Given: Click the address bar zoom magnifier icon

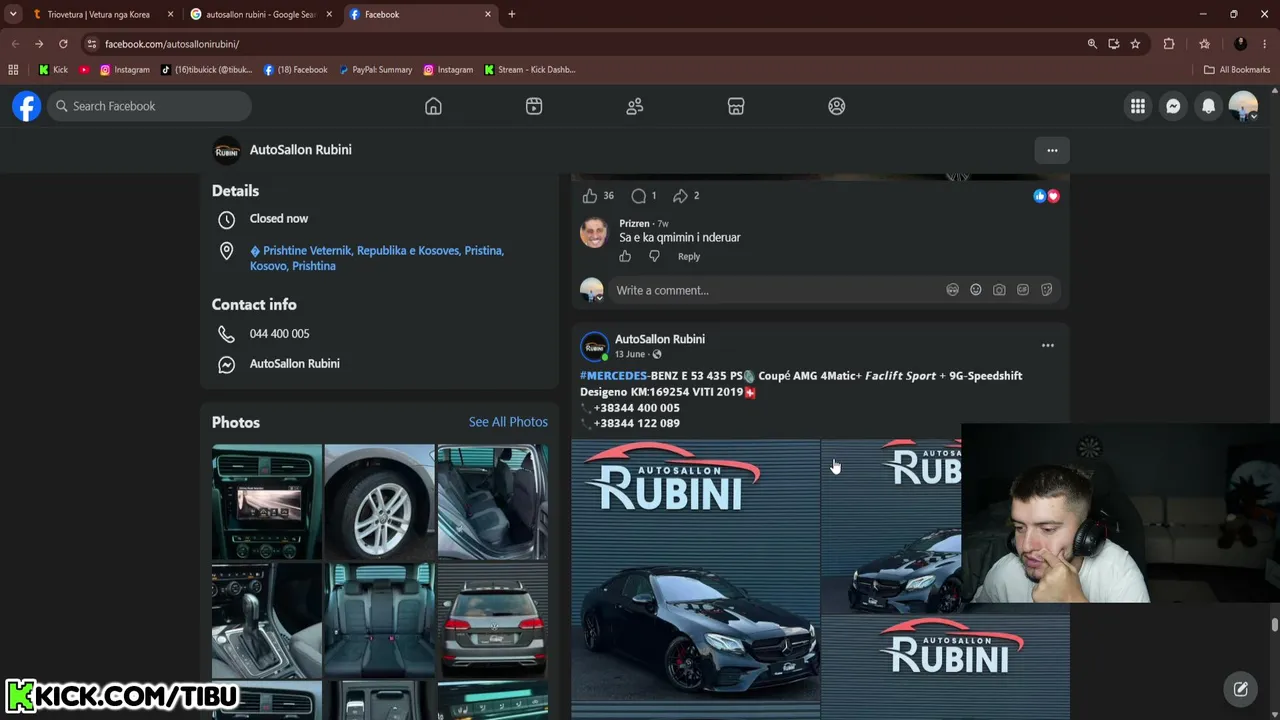Looking at the screenshot, I should pos(1092,44).
